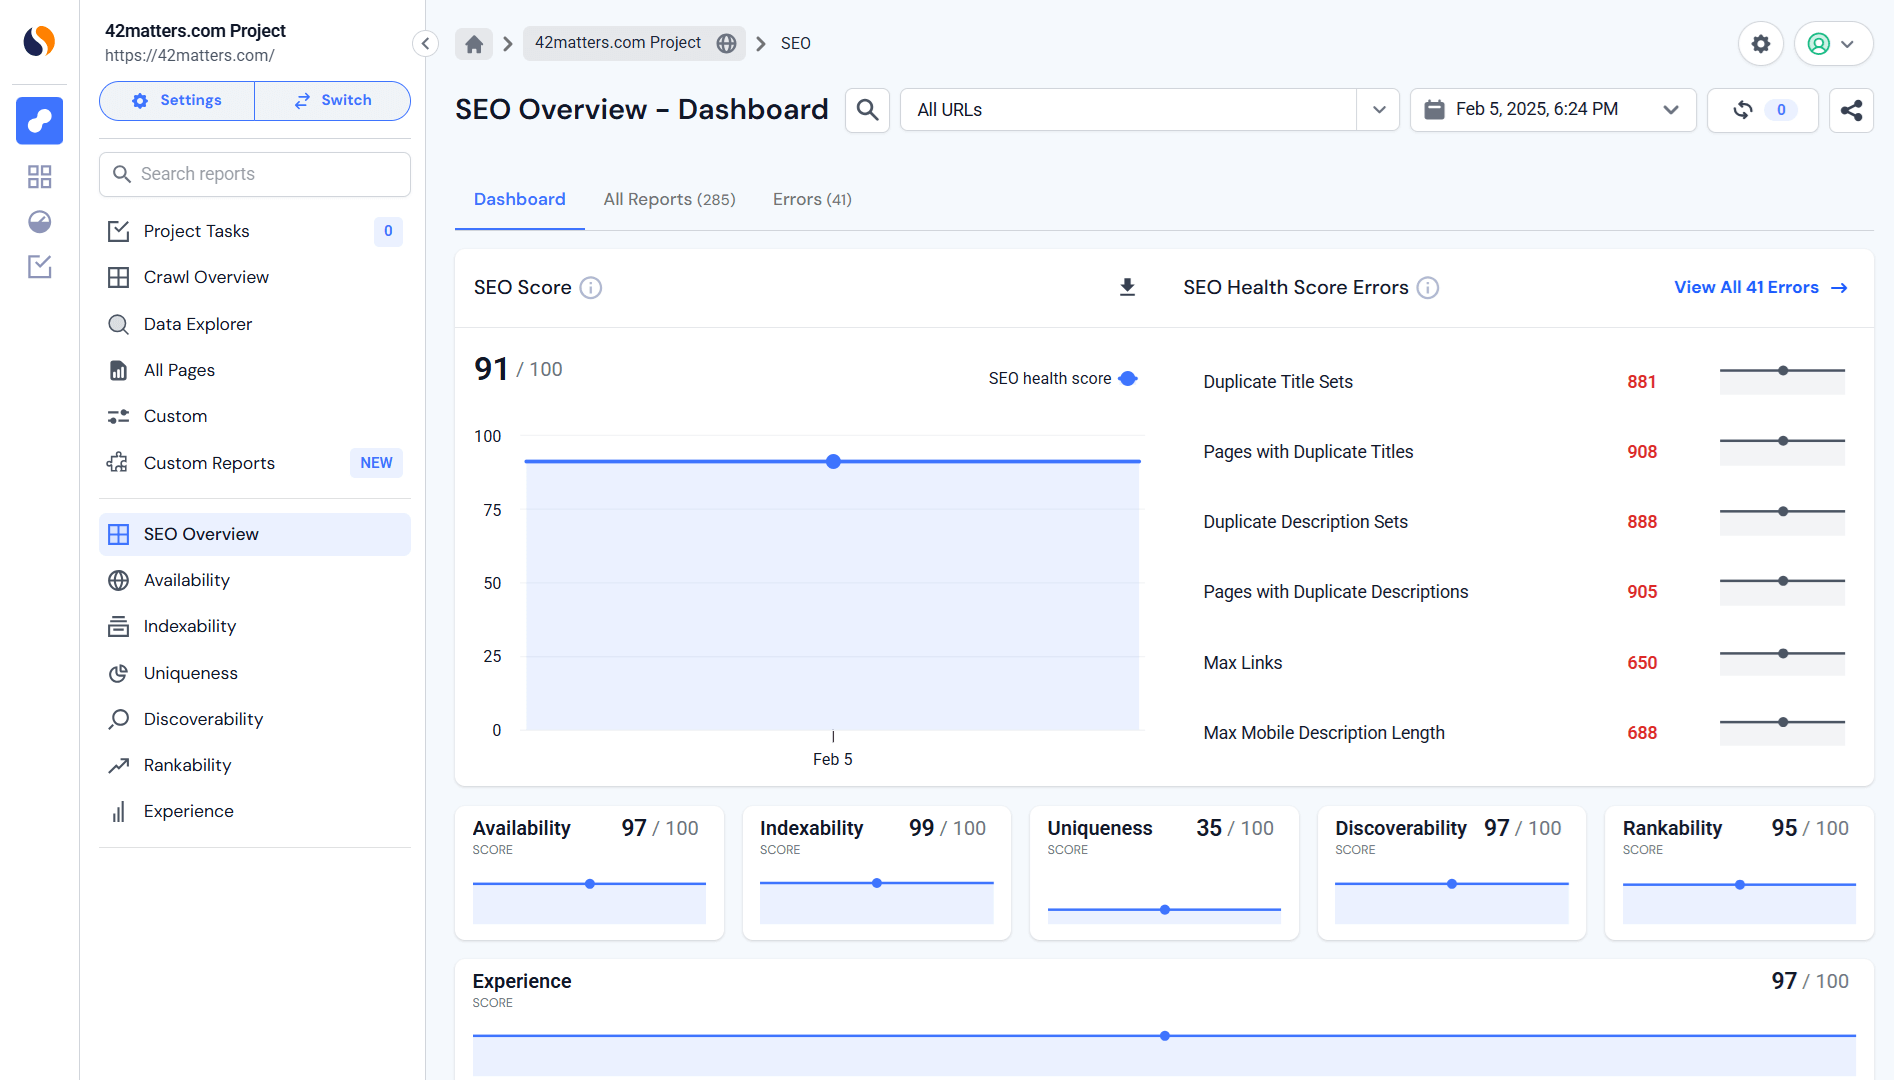Open the Uniqueness report in sidebar
The image size is (1894, 1080).
[x=190, y=672]
